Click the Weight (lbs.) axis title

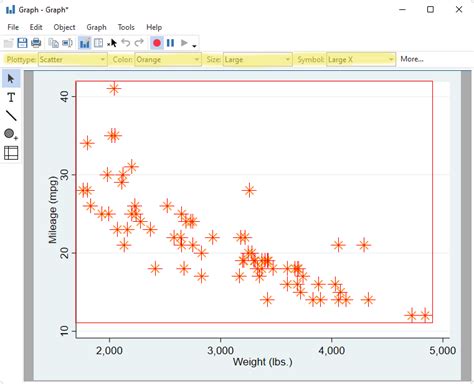coord(263,362)
